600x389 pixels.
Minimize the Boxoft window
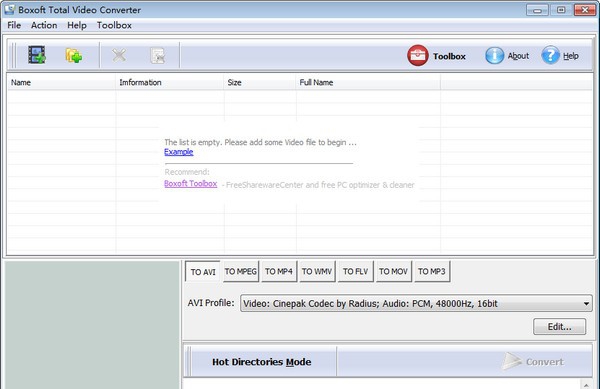[537, 10]
